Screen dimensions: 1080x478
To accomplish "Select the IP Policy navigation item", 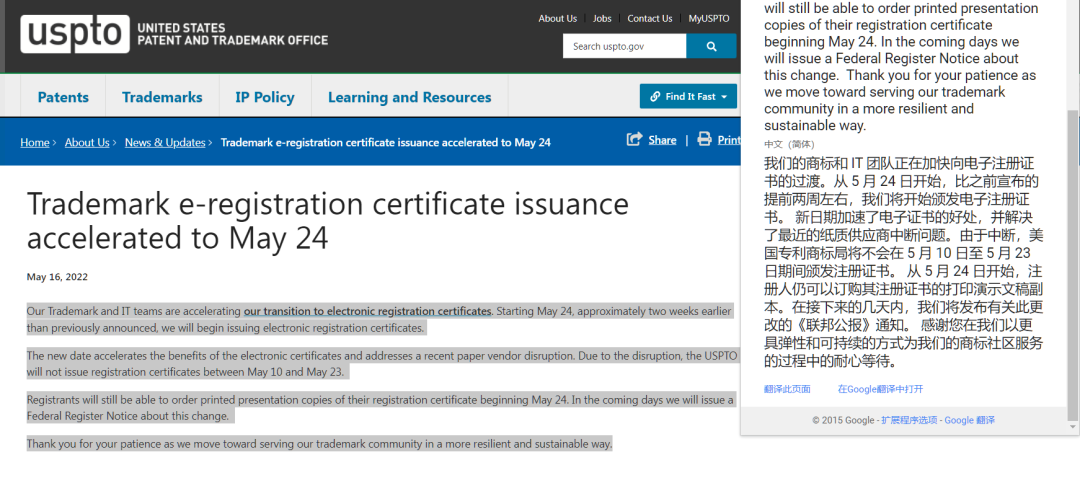I will (265, 97).
